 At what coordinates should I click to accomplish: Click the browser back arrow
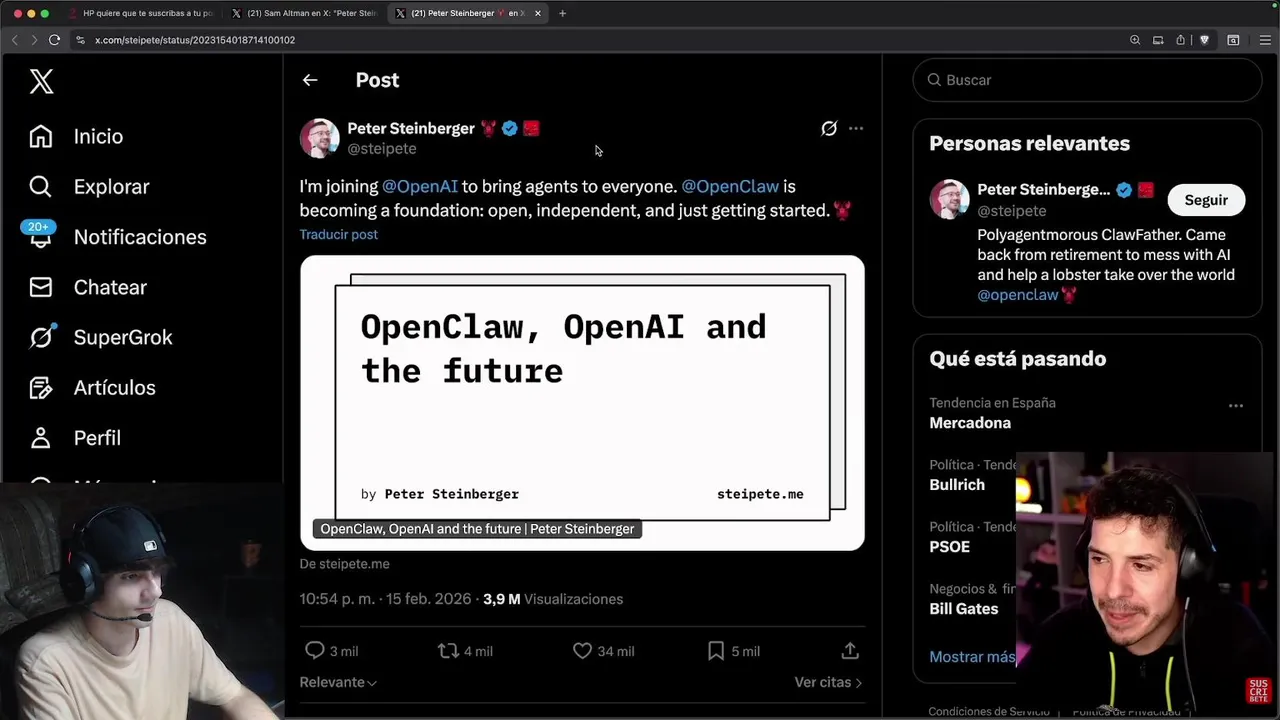tap(14, 40)
